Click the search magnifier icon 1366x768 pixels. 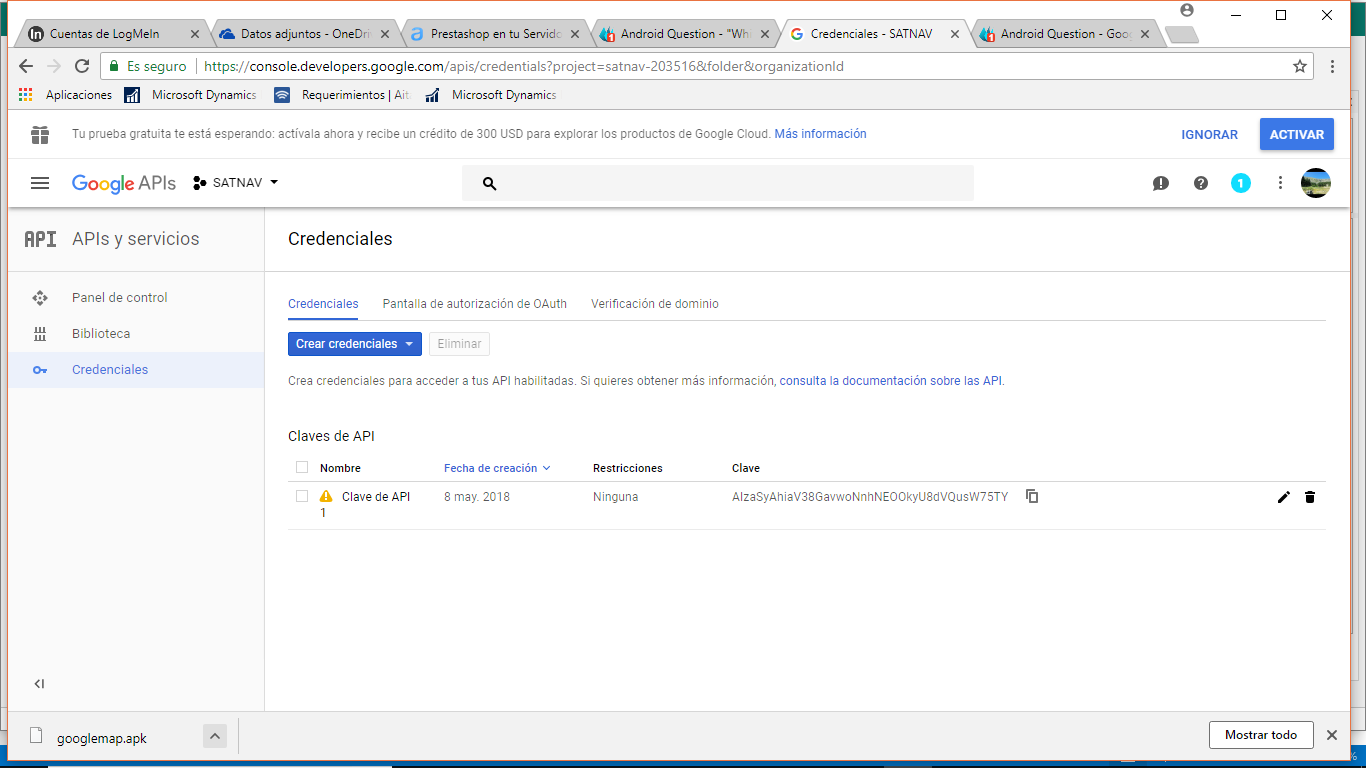tap(489, 184)
